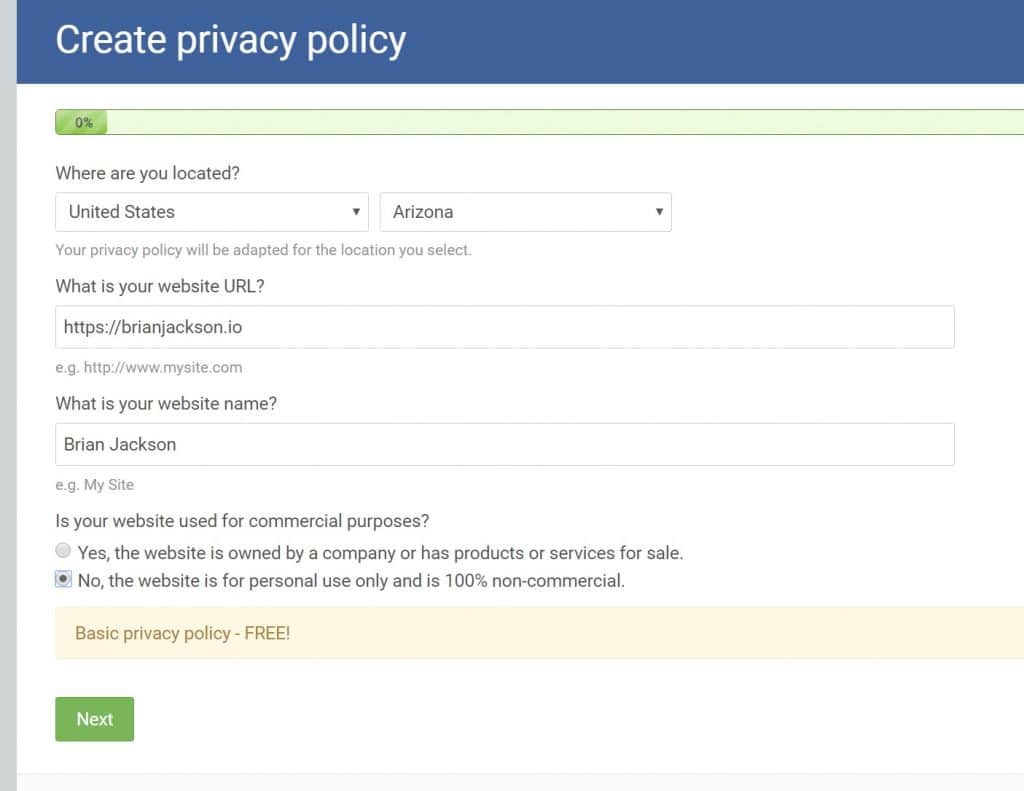Click the 'Basic privacy policy - FREE!' notice
Screen dimensions: 1024x791
(x=181, y=633)
